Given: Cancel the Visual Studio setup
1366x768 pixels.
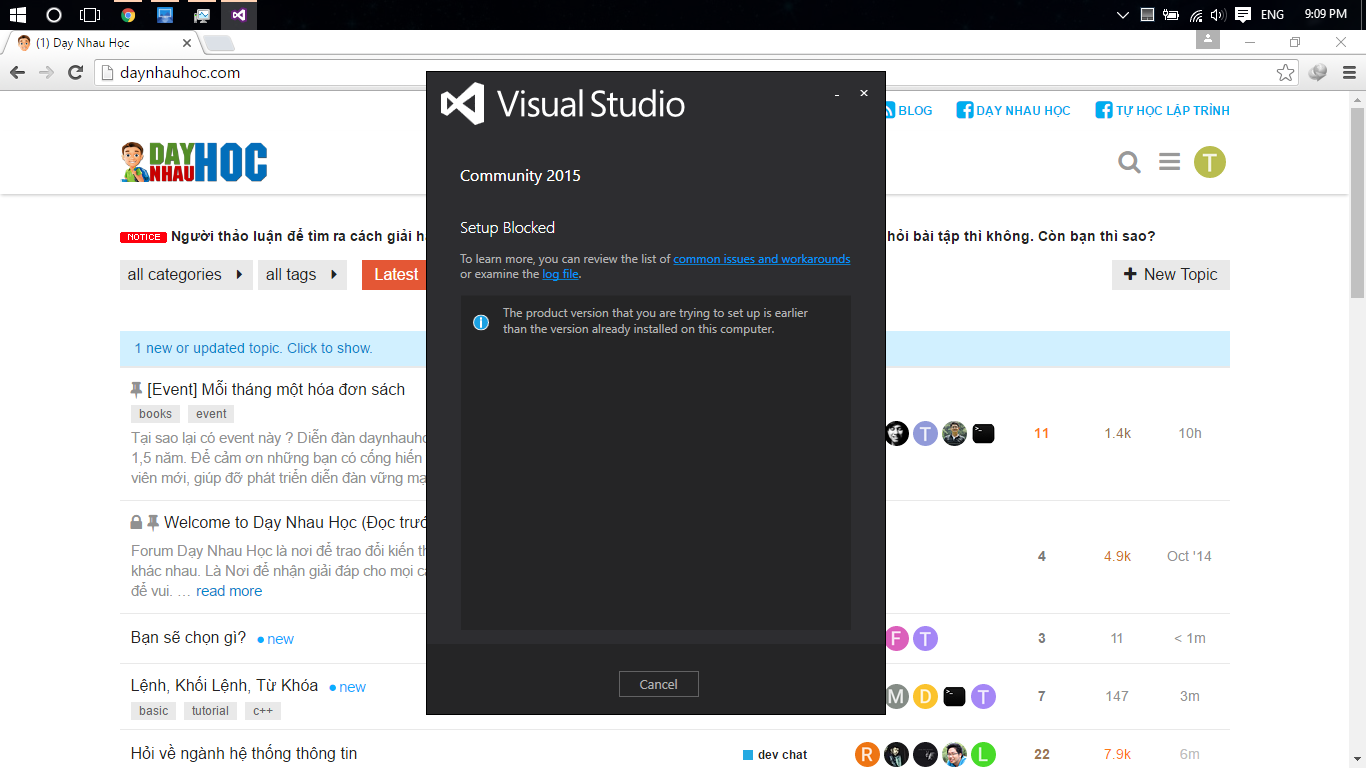Looking at the screenshot, I should tap(658, 684).
